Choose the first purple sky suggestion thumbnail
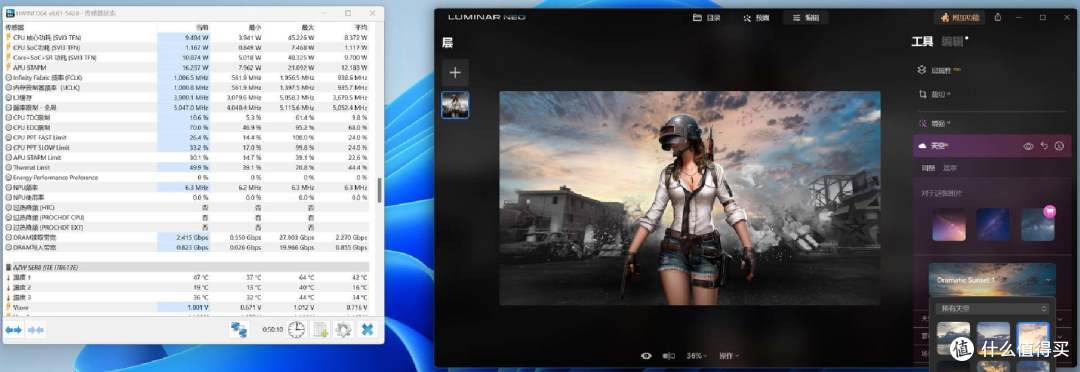 pyautogui.click(x=949, y=225)
